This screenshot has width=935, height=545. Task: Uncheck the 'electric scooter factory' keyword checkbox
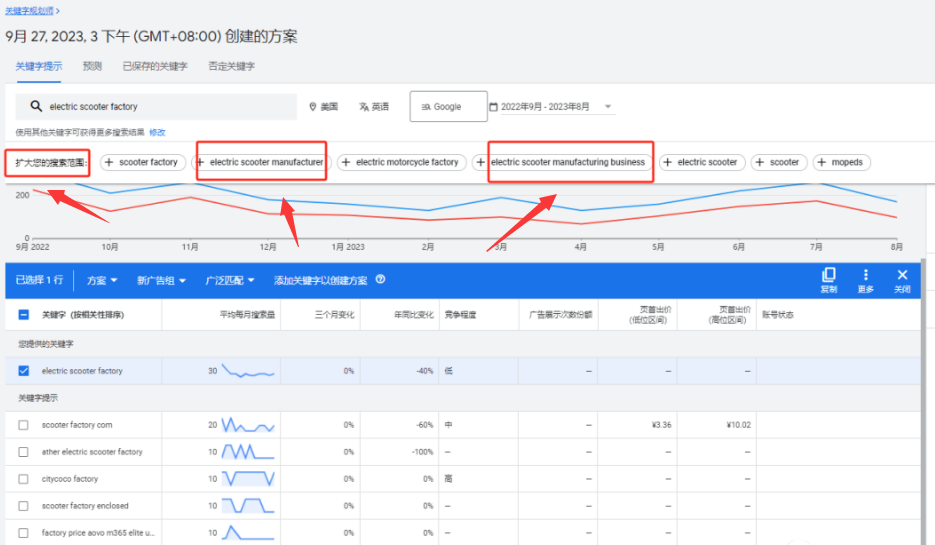click(x=24, y=371)
